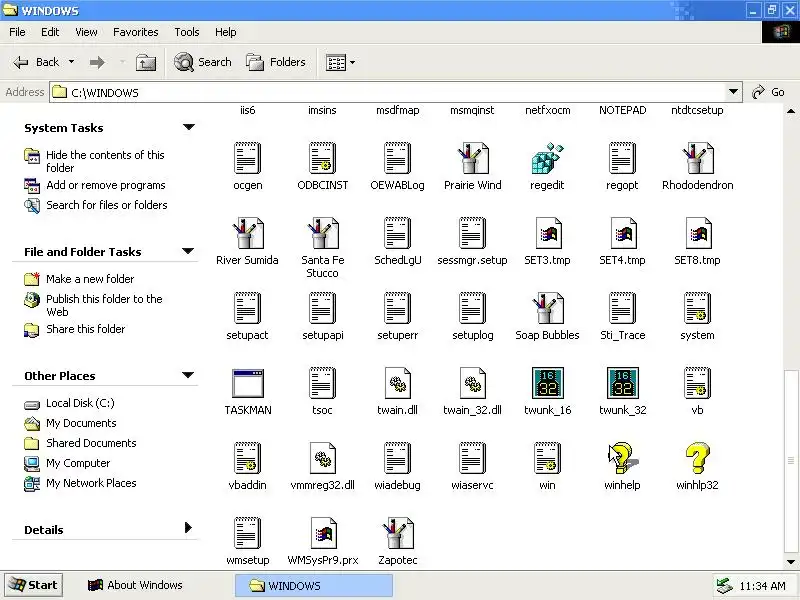Image resolution: width=800 pixels, height=600 pixels.
Task: Select the winhelp question mark icon
Action: pyautogui.click(x=621, y=458)
